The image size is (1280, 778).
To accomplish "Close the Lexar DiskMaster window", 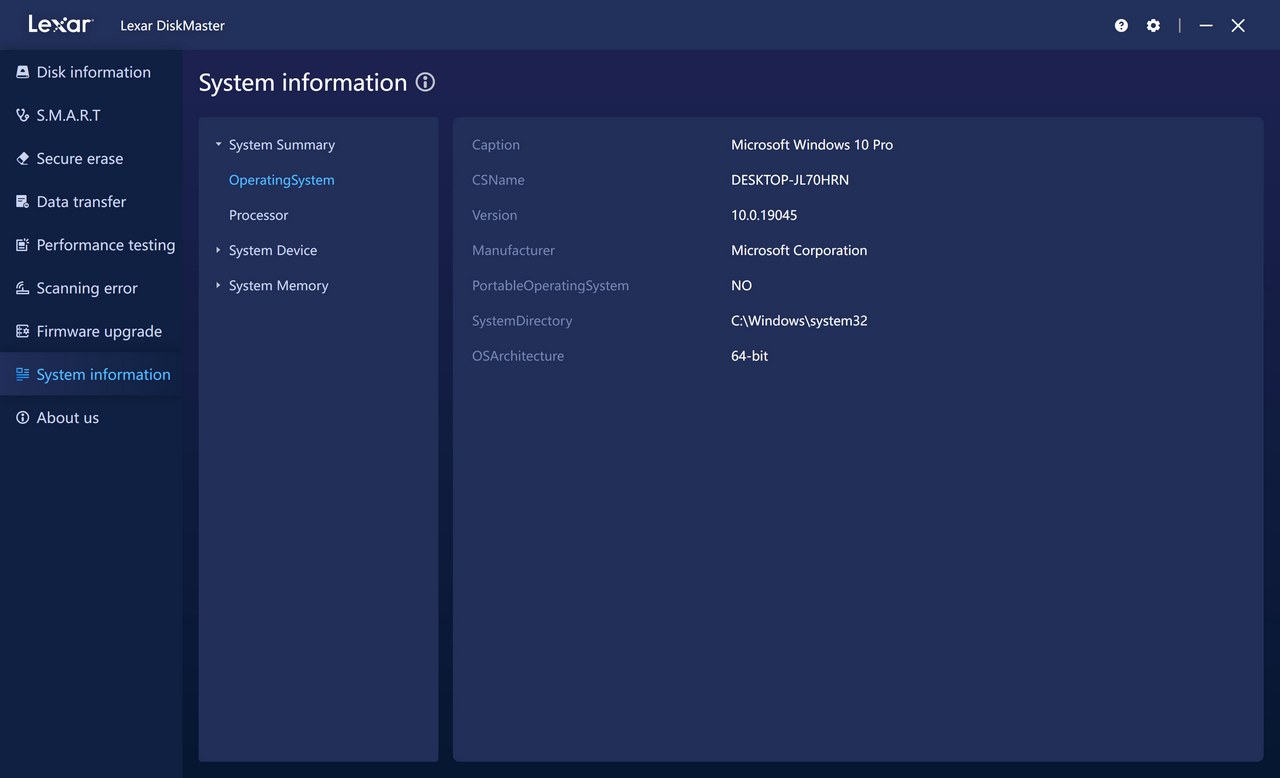I will tap(1238, 26).
